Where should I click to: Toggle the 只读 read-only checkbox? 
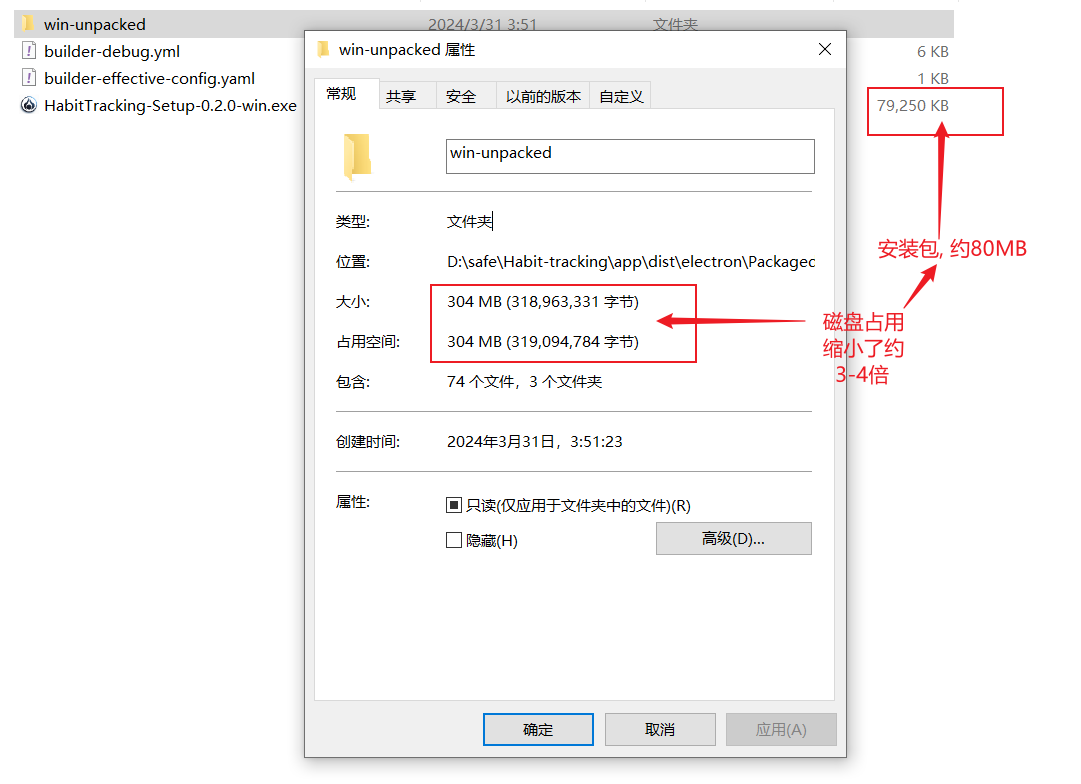(x=454, y=505)
